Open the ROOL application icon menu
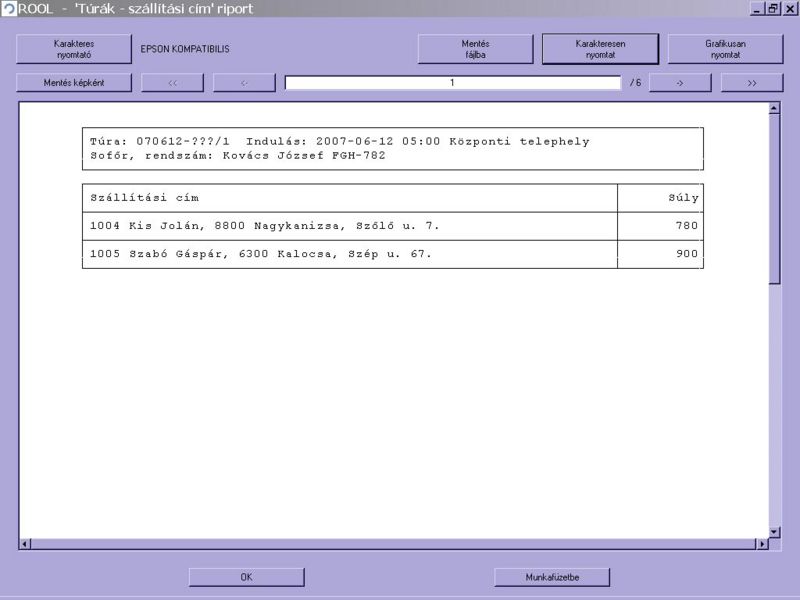The height and width of the screenshot is (600, 800). click(x=9, y=8)
